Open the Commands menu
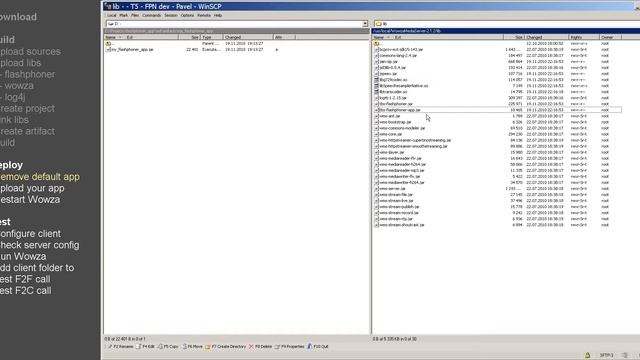 [151, 16]
